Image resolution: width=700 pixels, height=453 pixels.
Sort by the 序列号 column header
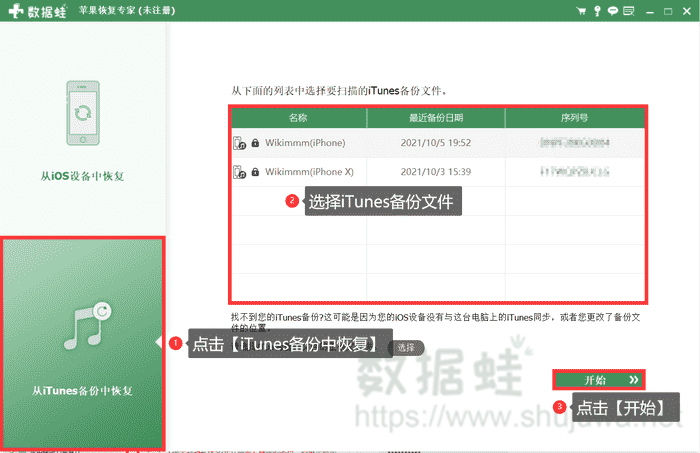pos(575,118)
